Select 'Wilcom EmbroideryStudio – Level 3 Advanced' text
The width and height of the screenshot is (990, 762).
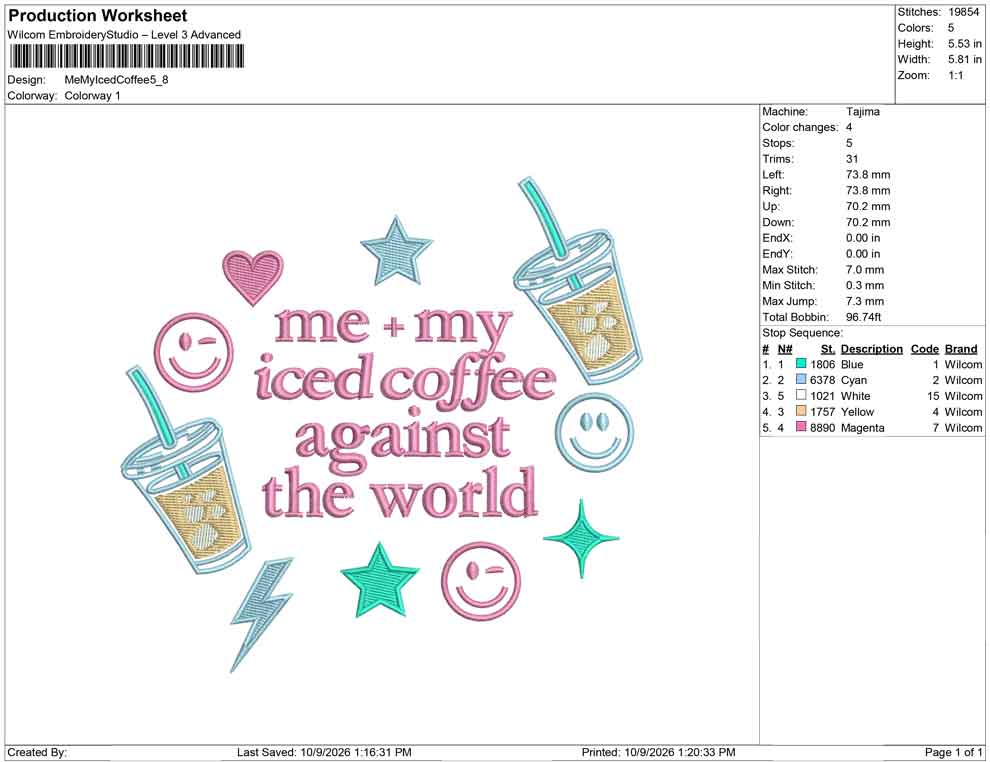(124, 35)
